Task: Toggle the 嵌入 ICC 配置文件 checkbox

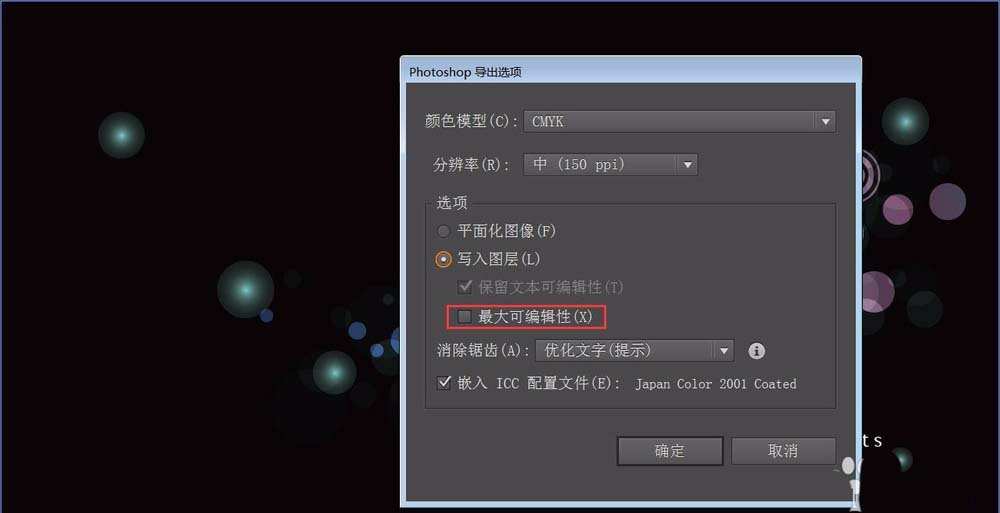Action: pyautogui.click(x=444, y=383)
